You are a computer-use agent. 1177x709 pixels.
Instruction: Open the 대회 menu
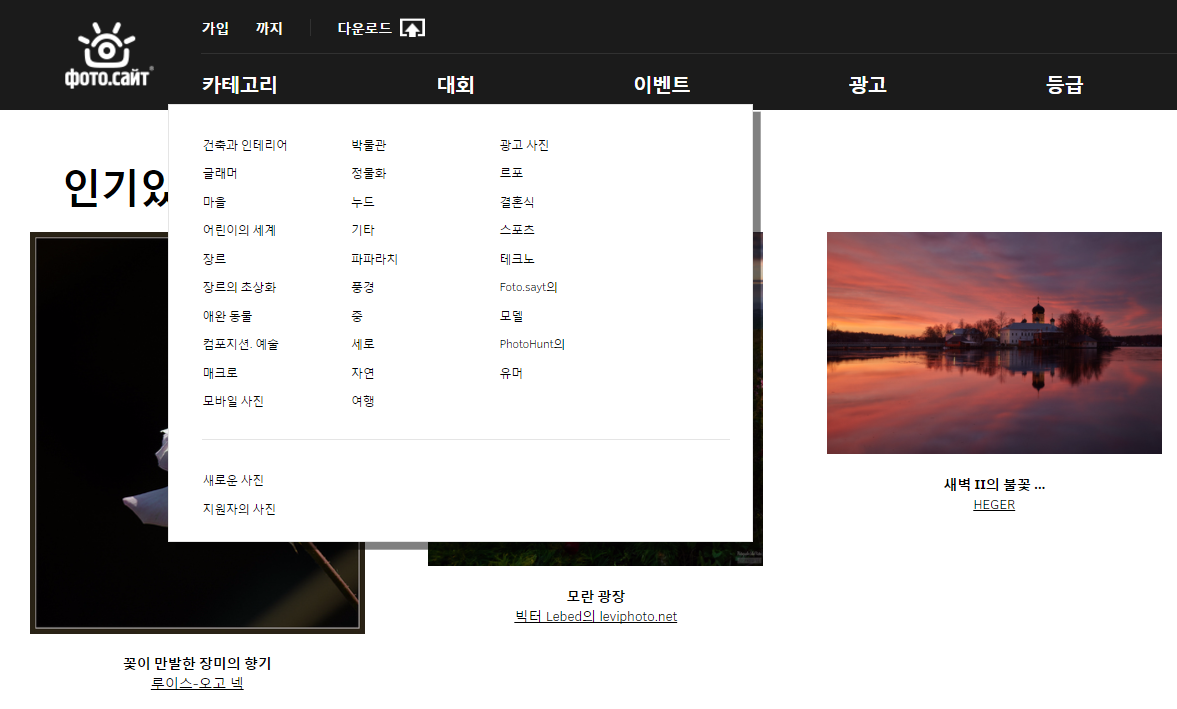pyautogui.click(x=455, y=85)
